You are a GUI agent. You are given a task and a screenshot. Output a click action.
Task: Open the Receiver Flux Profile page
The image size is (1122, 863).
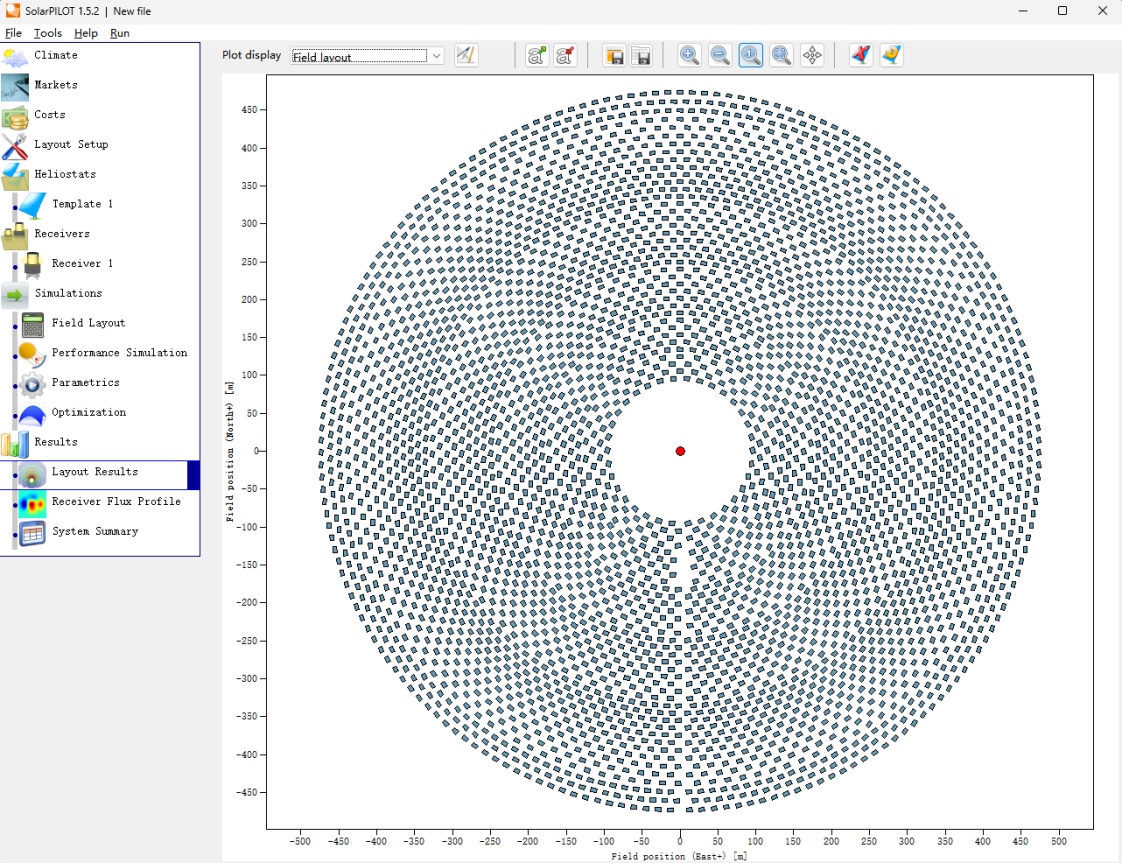point(116,501)
